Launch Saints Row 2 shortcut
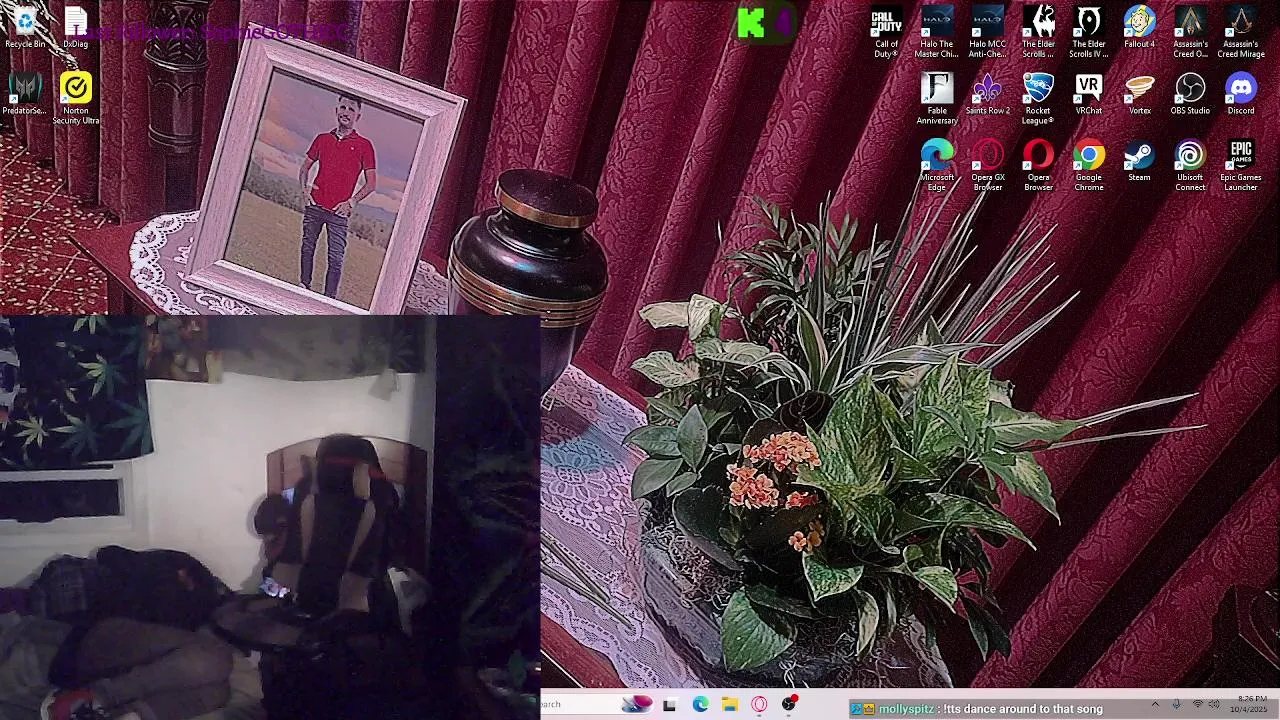 click(988, 94)
